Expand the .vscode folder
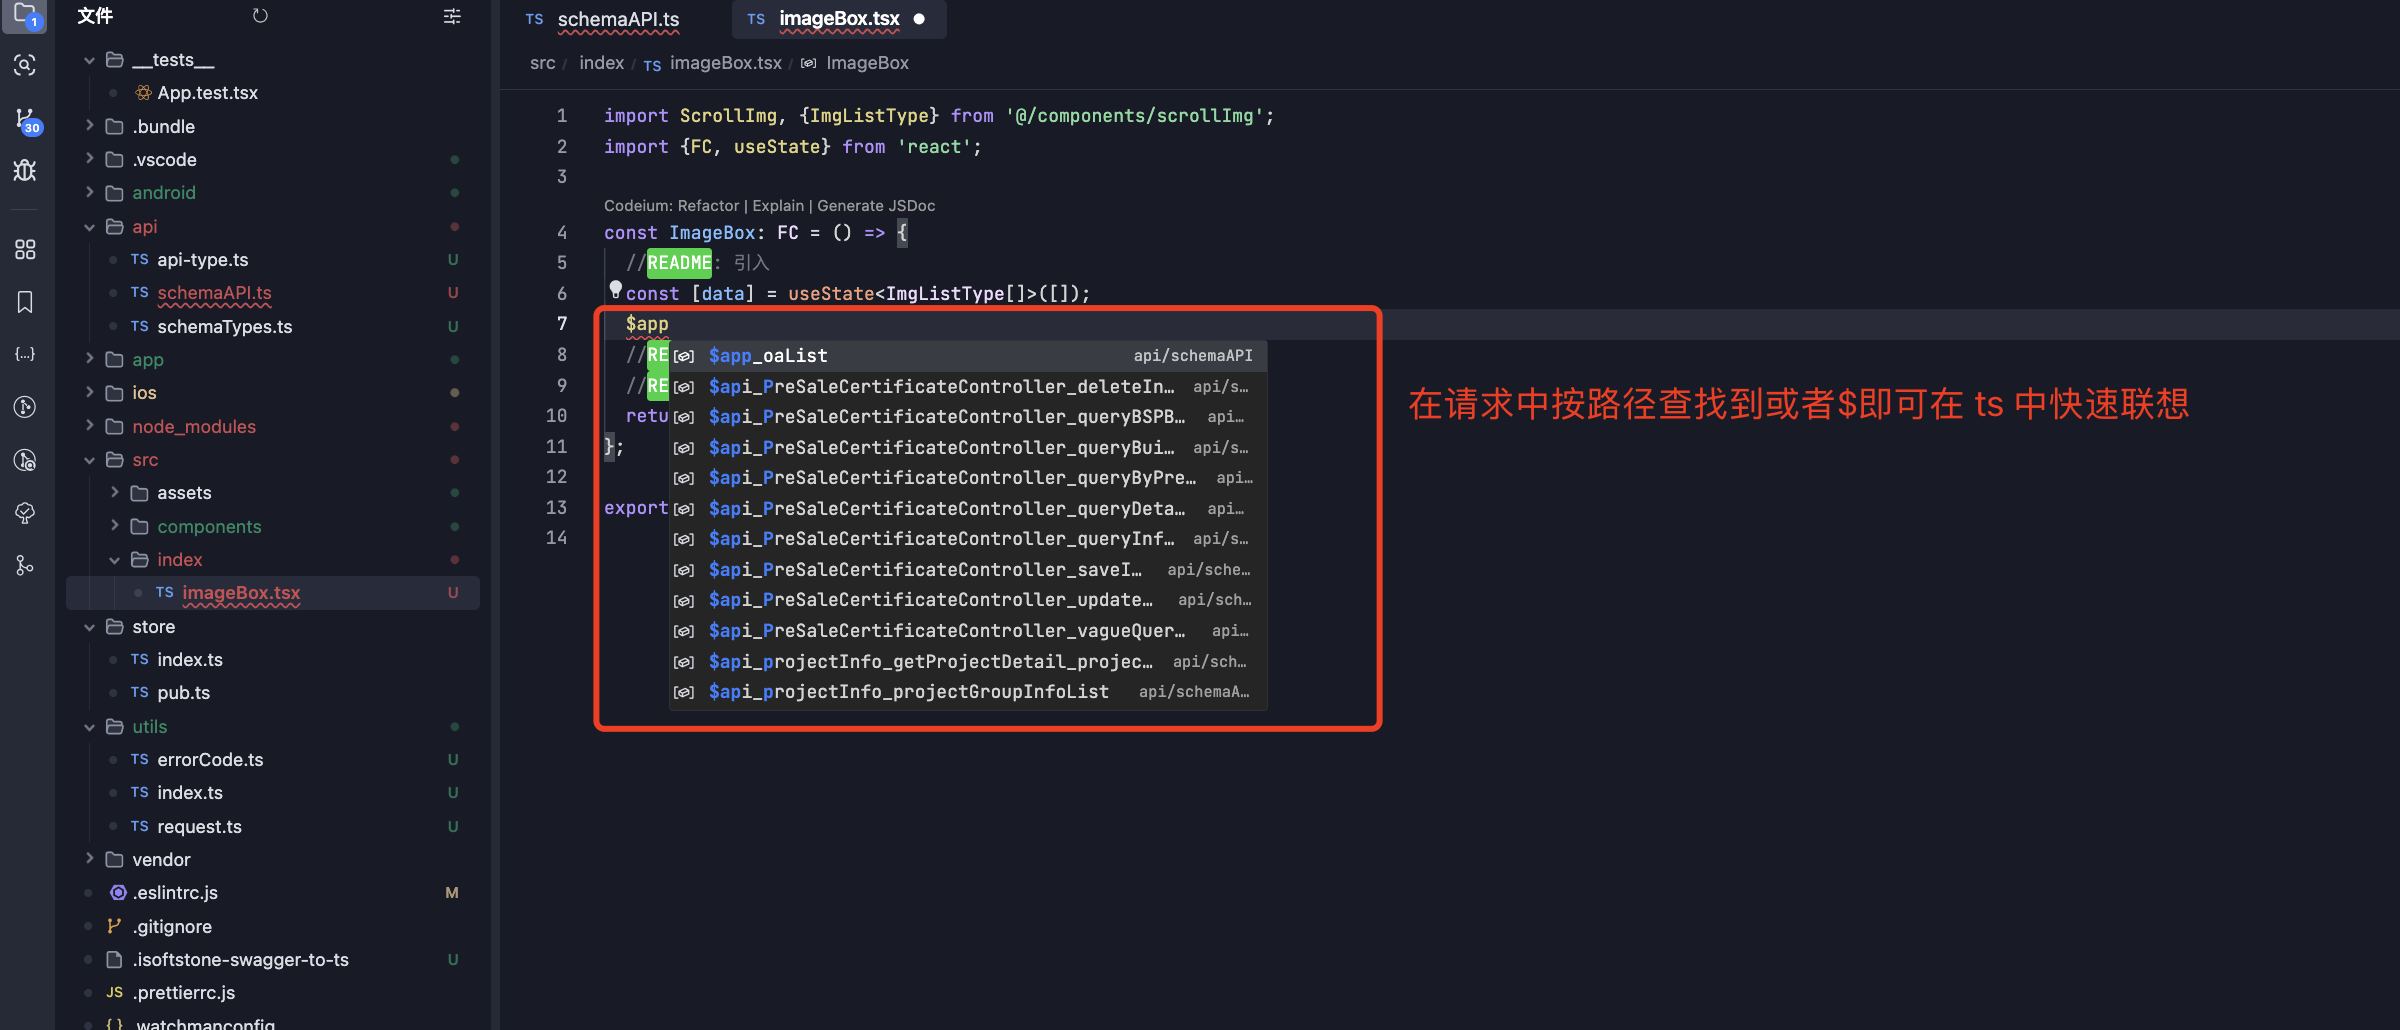The height and width of the screenshot is (1030, 2400). pyautogui.click(x=89, y=159)
